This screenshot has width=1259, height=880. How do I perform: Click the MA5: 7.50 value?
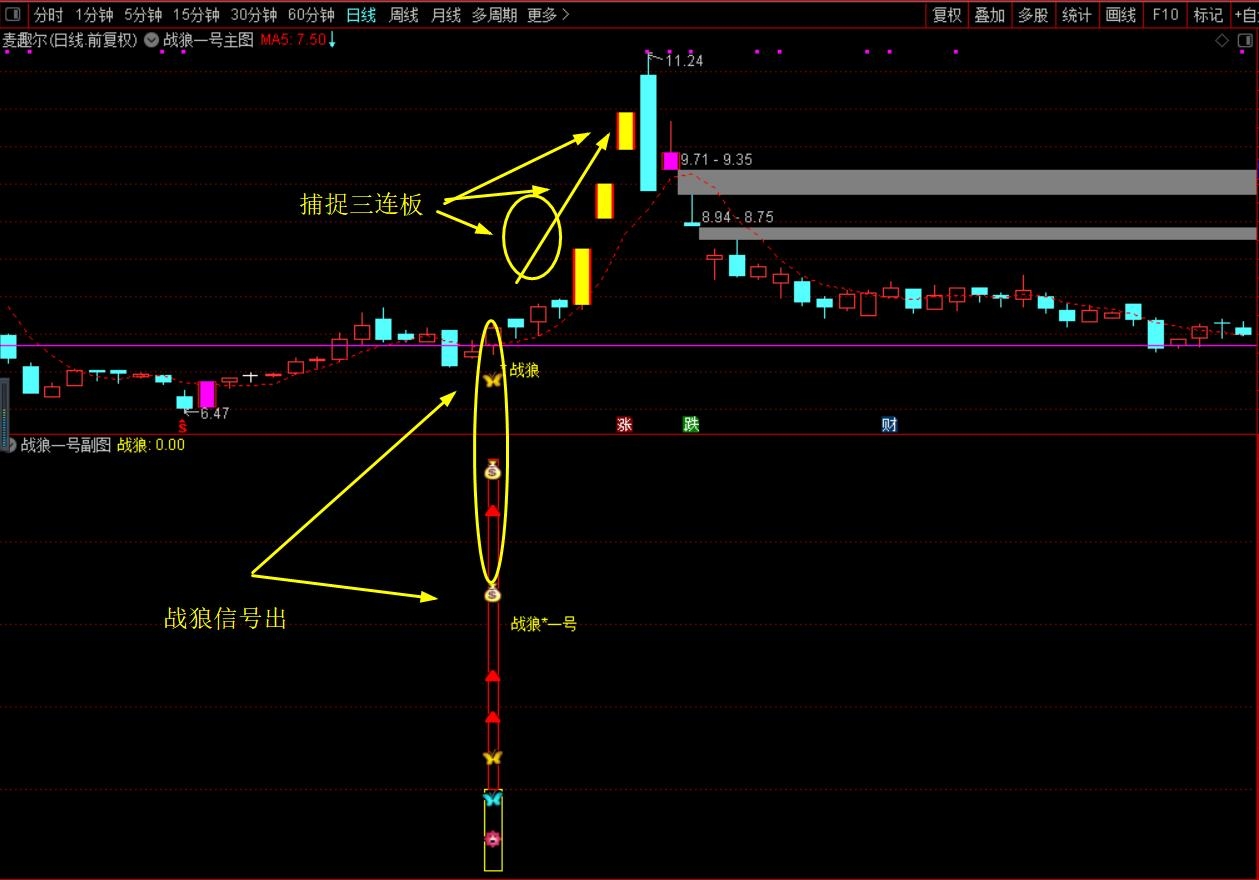[293, 40]
